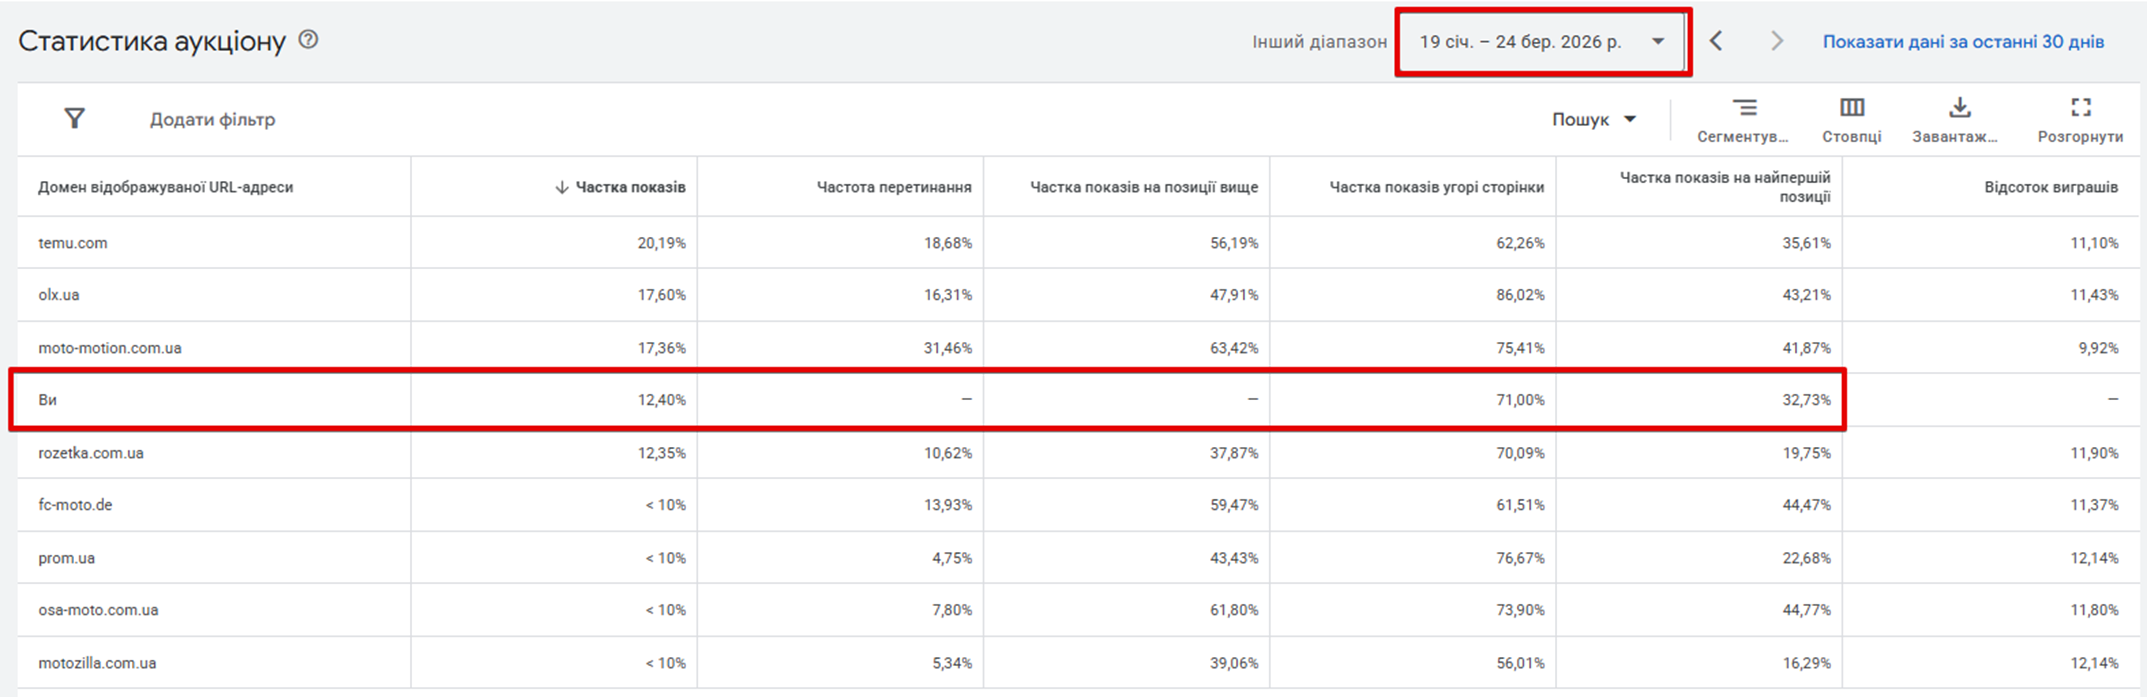Select the temu.com row
The image size is (2147, 697).
(x=73, y=243)
